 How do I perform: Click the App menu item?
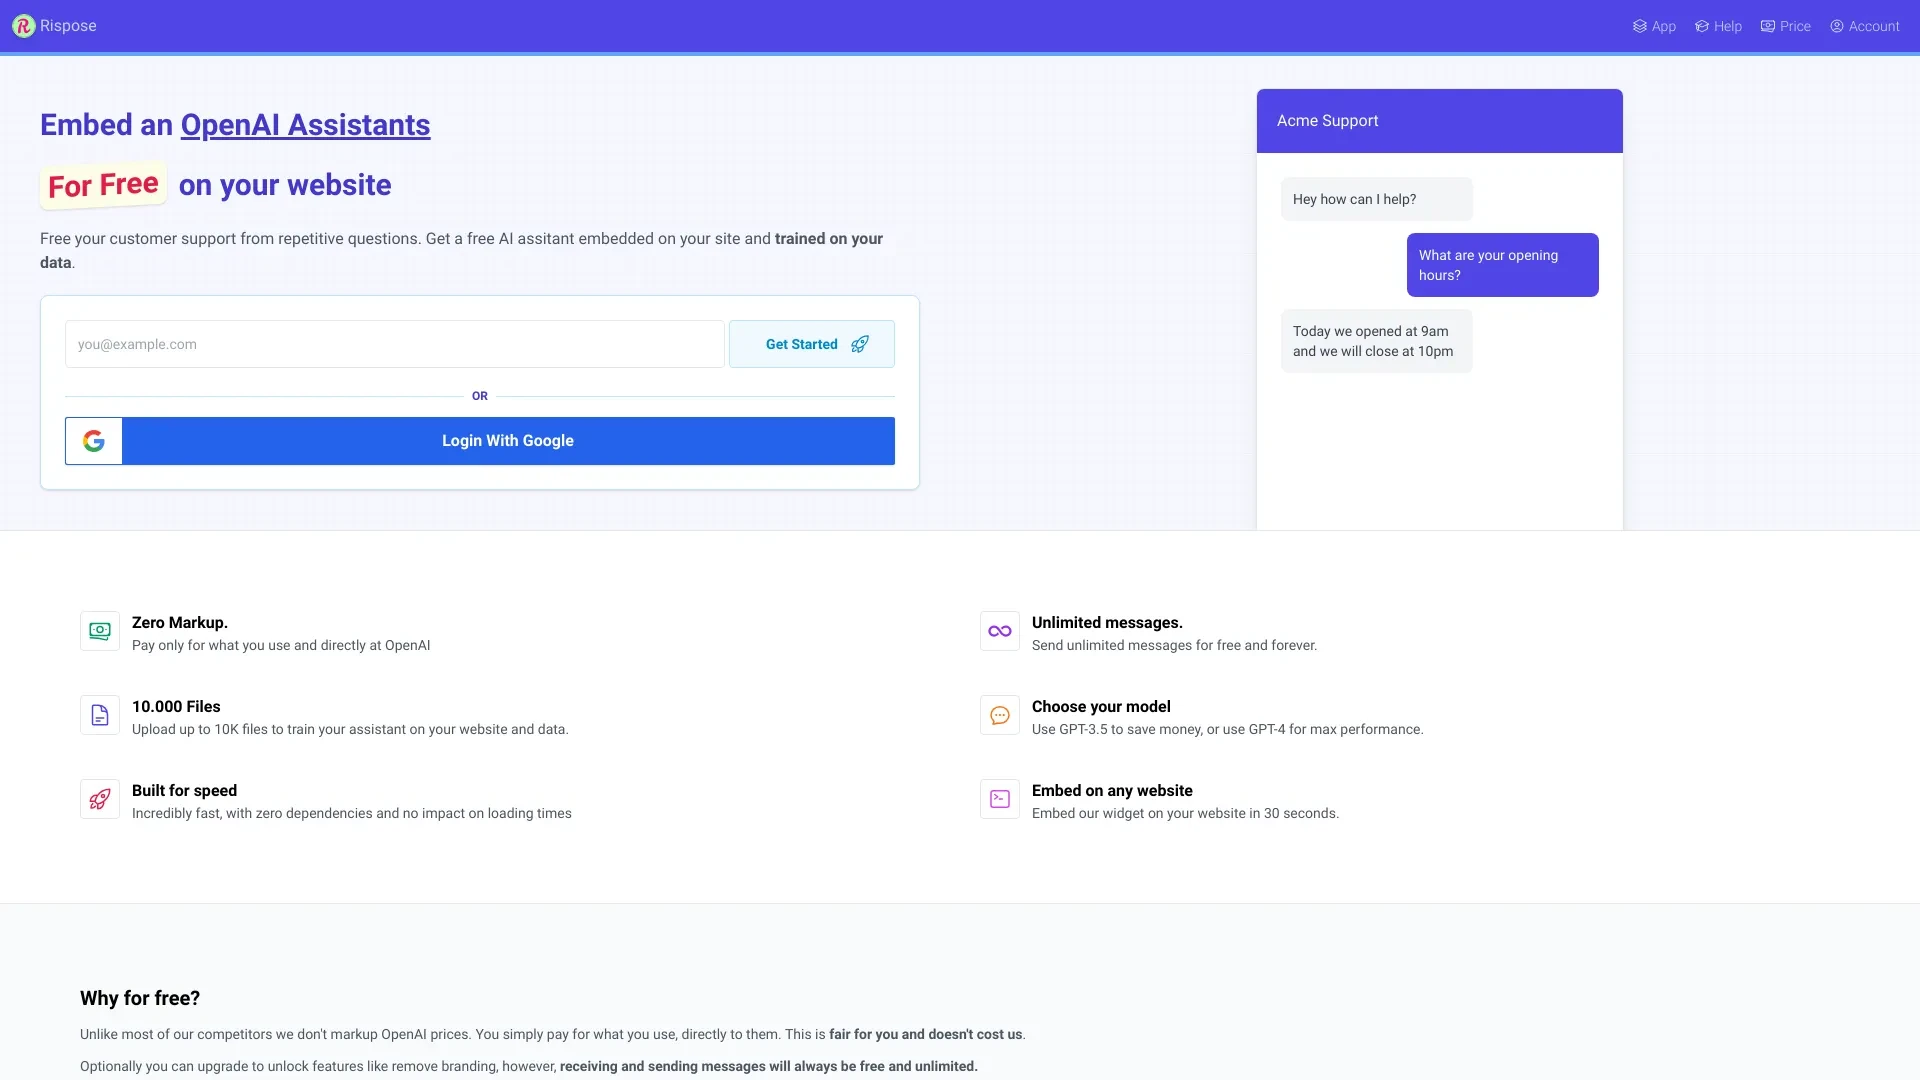tap(1652, 26)
